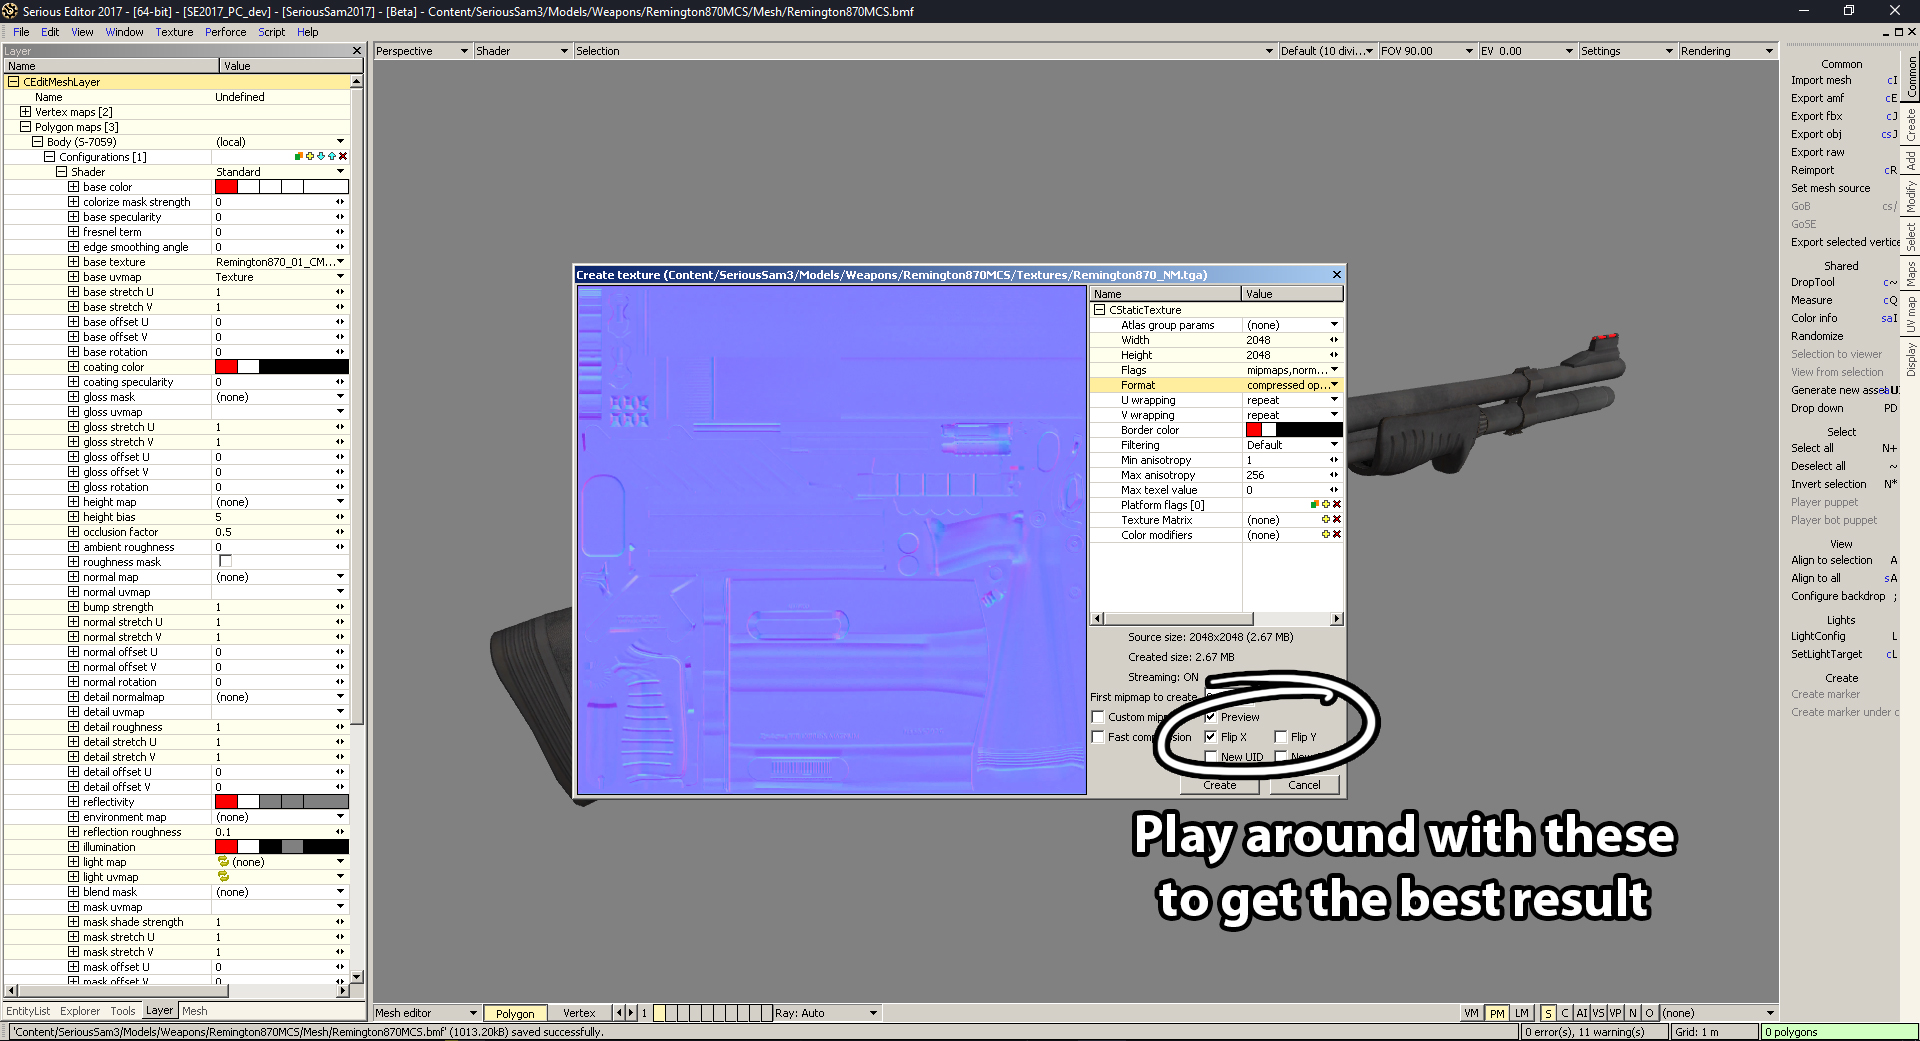This screenshot has width=1920, height=1041.
Task: Click the Border color swatch
Action: (1293, 430)
